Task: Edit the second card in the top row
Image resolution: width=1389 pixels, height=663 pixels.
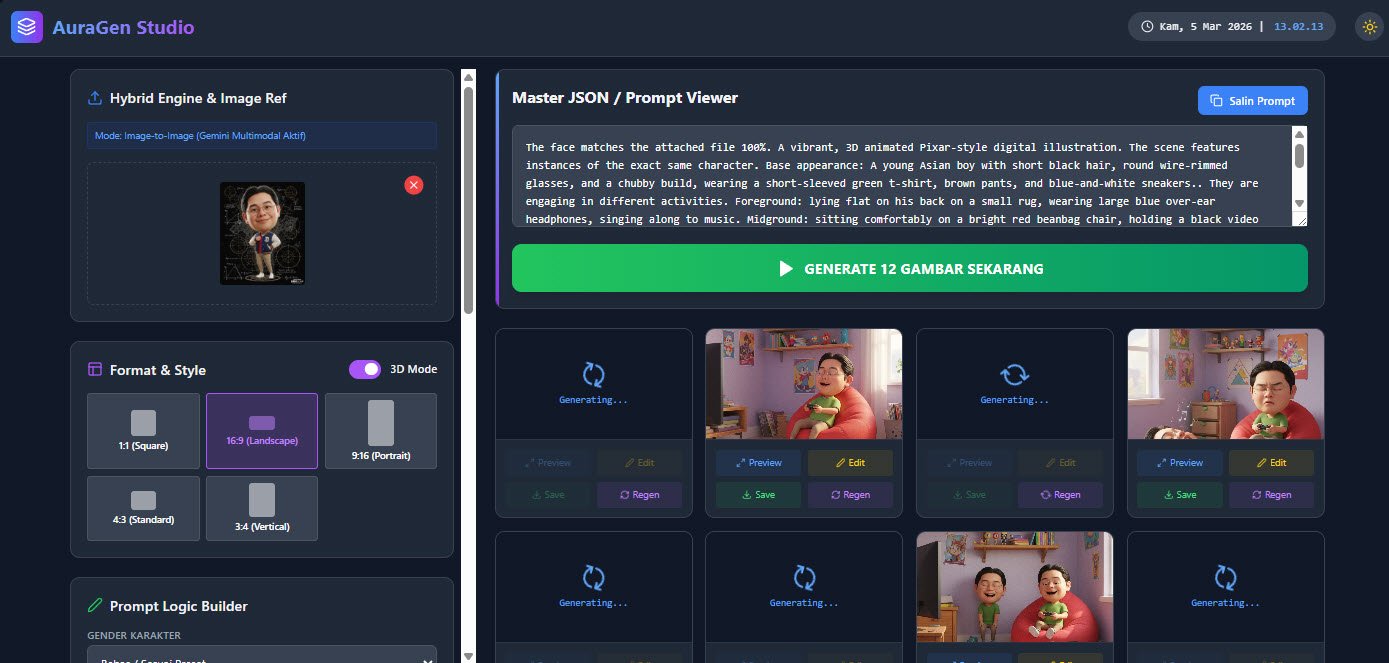Action: coord(850,463)
